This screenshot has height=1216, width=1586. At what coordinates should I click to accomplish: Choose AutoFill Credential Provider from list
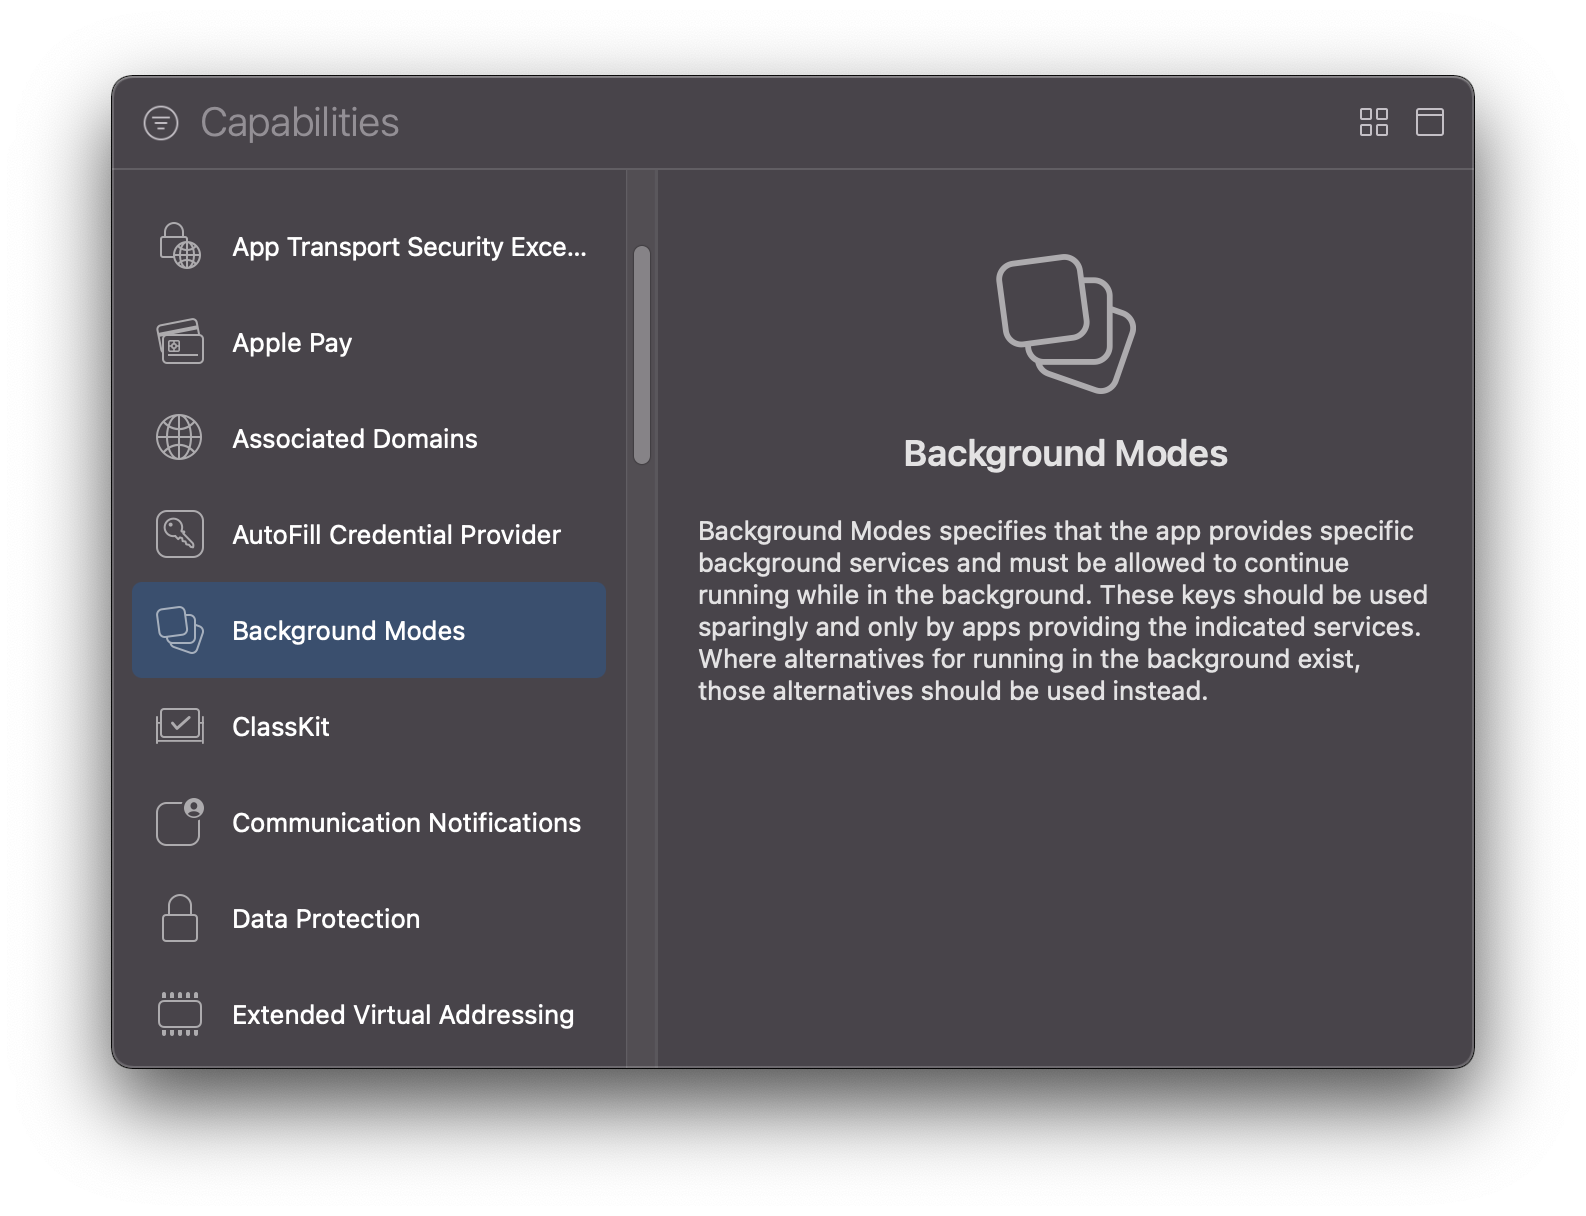click(369, 534)
